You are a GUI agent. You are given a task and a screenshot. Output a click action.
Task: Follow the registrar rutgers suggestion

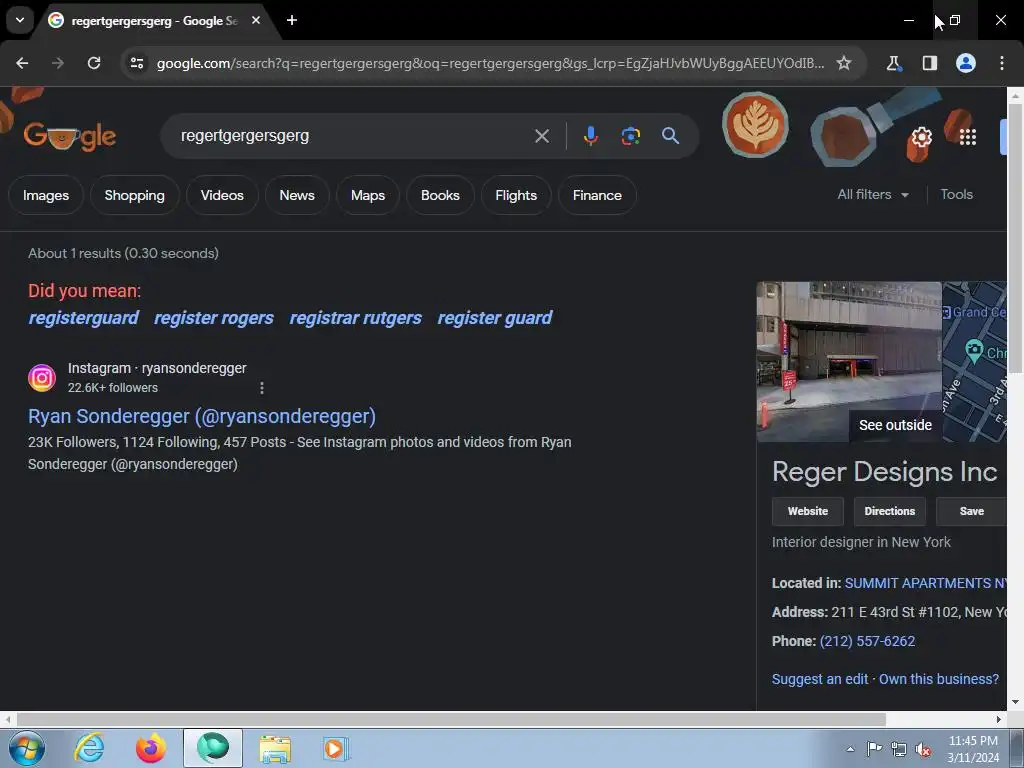355,318
